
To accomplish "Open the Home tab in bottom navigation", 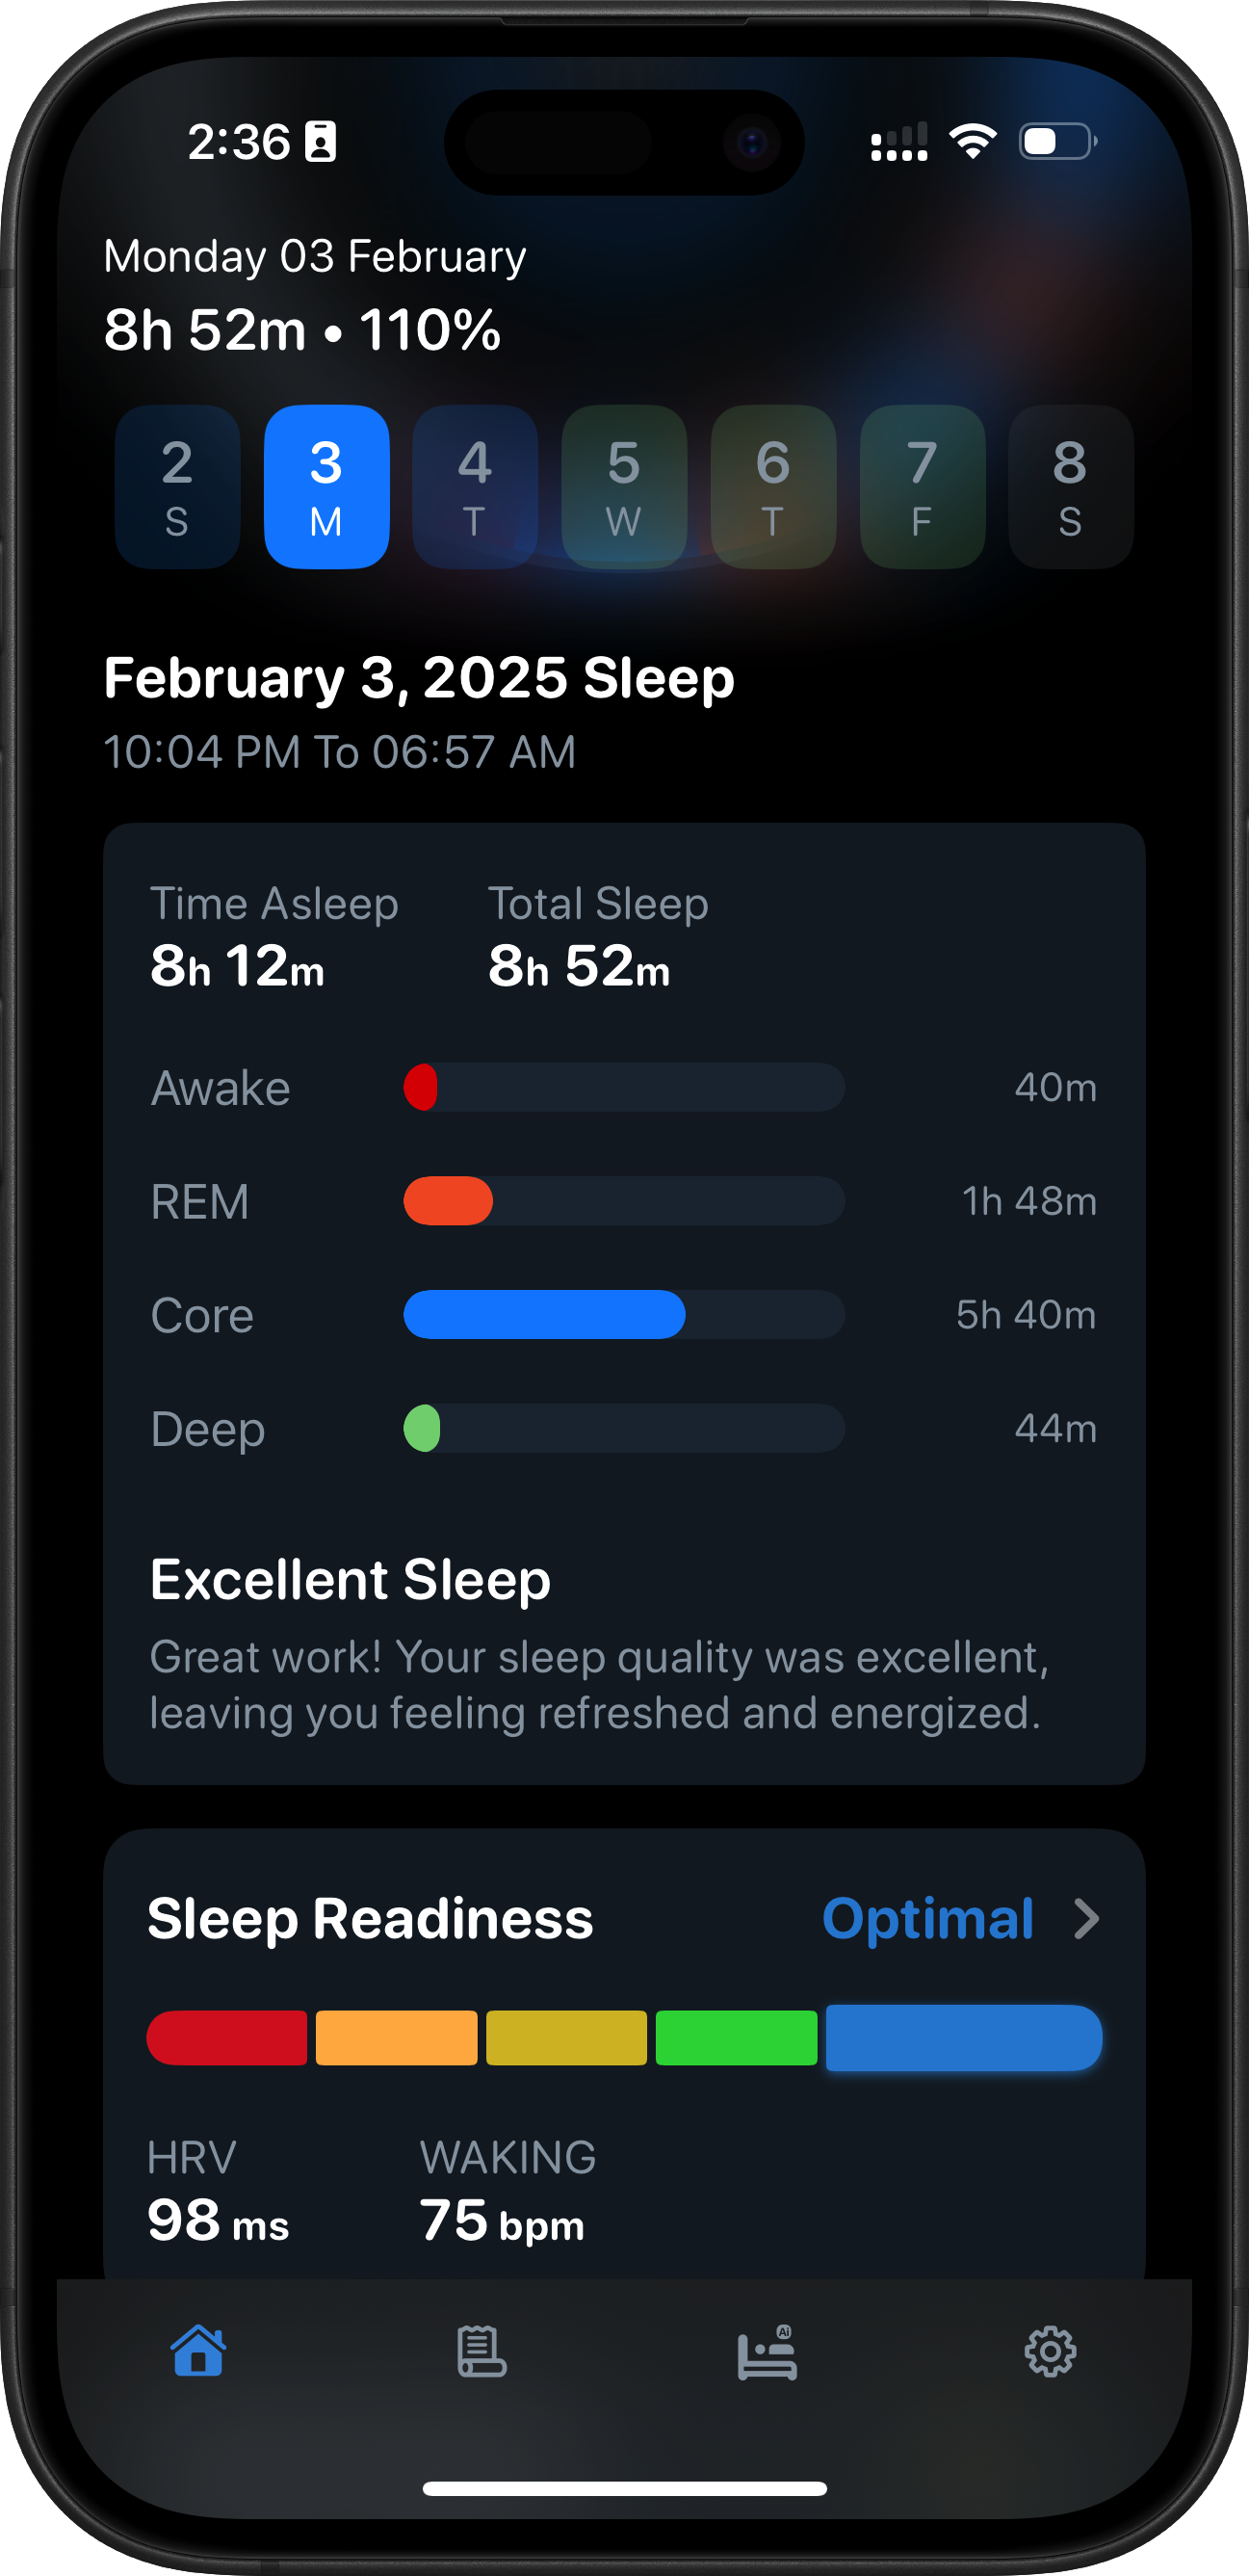I will pyautogui.click(x=196, y=2352).
